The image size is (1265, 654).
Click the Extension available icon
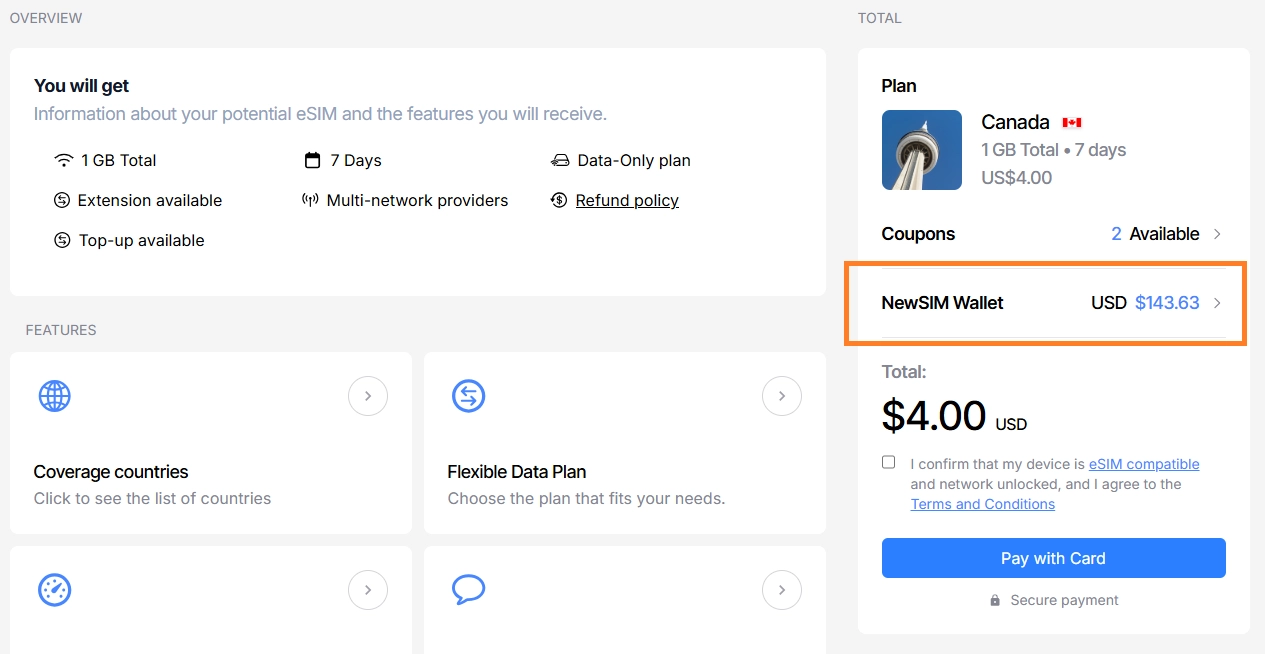coord(62,200)
